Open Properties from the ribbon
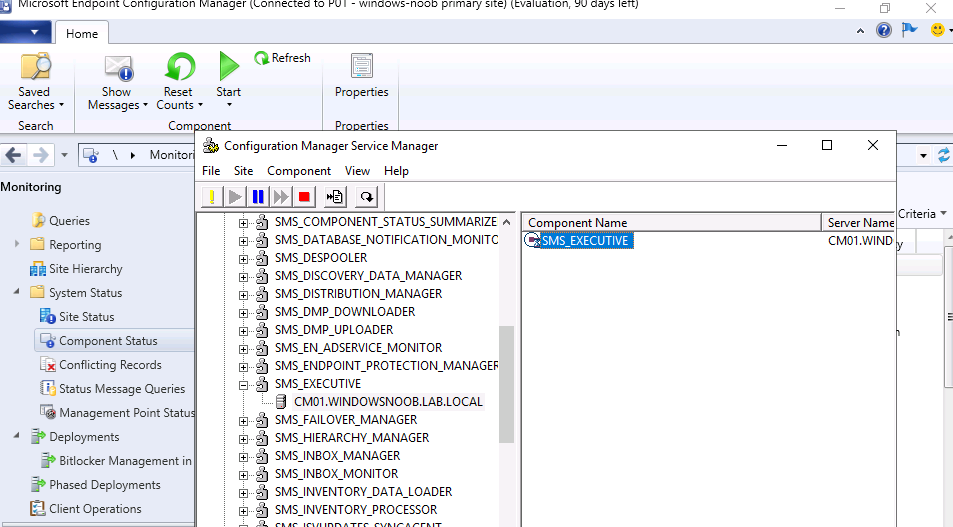Viewport: 953px width, 527px height. pyautogui.click(x=361, y=75)
